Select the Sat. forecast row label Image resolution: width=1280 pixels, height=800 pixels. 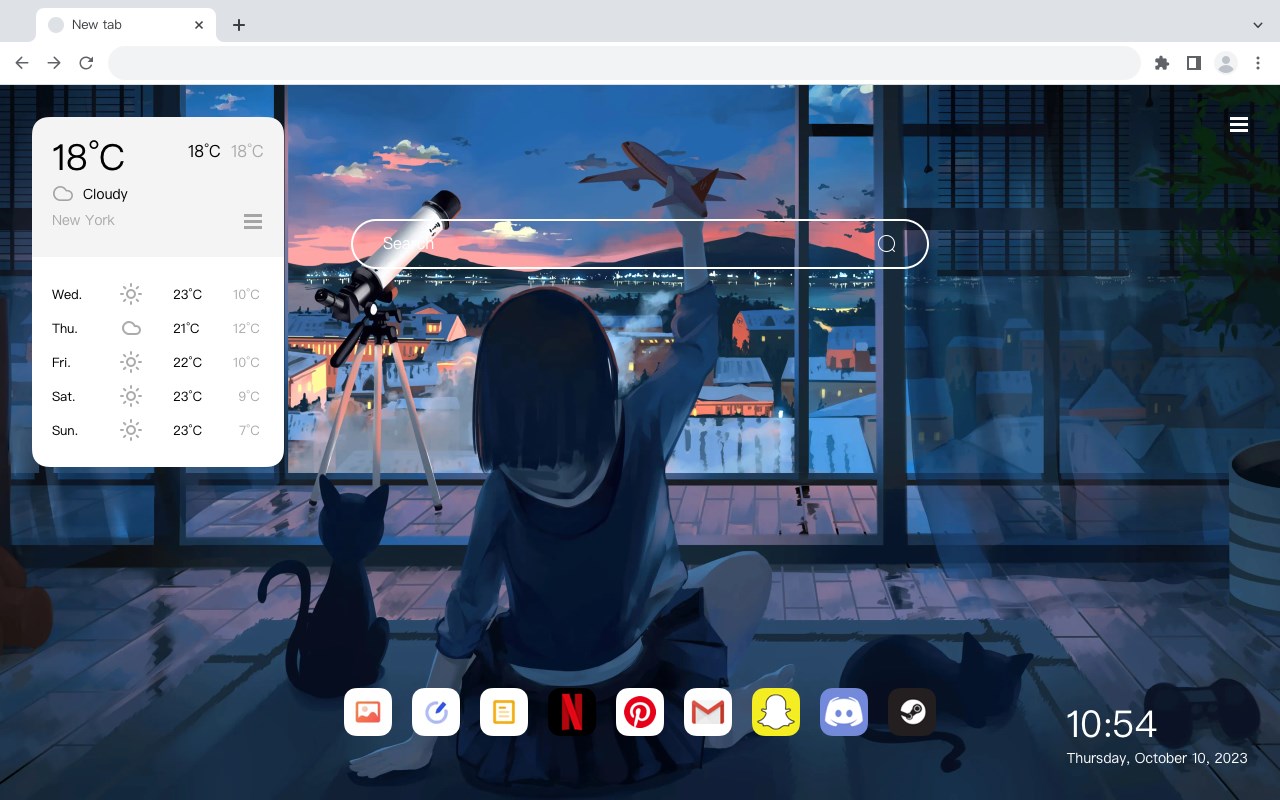[x=64, y=396]
